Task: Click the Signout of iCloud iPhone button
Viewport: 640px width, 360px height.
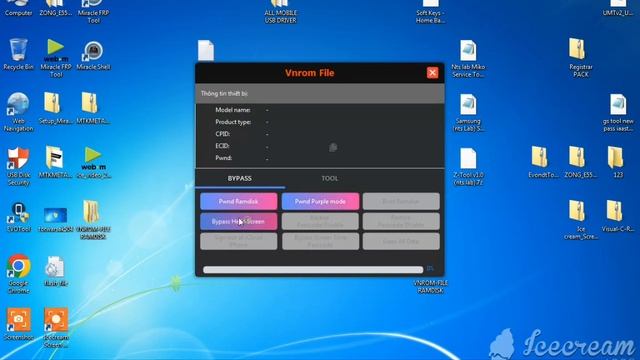Action: coord(239,241)
